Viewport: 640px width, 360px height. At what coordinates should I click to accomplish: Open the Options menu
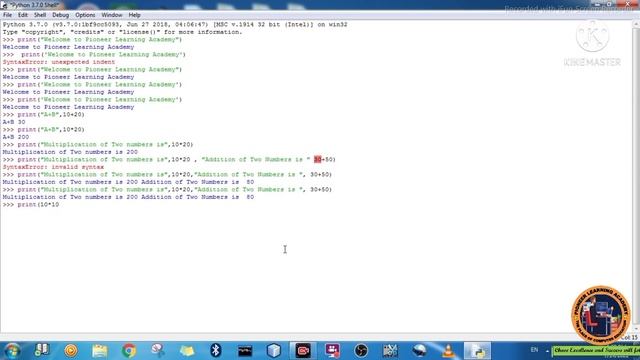point(85,15)
